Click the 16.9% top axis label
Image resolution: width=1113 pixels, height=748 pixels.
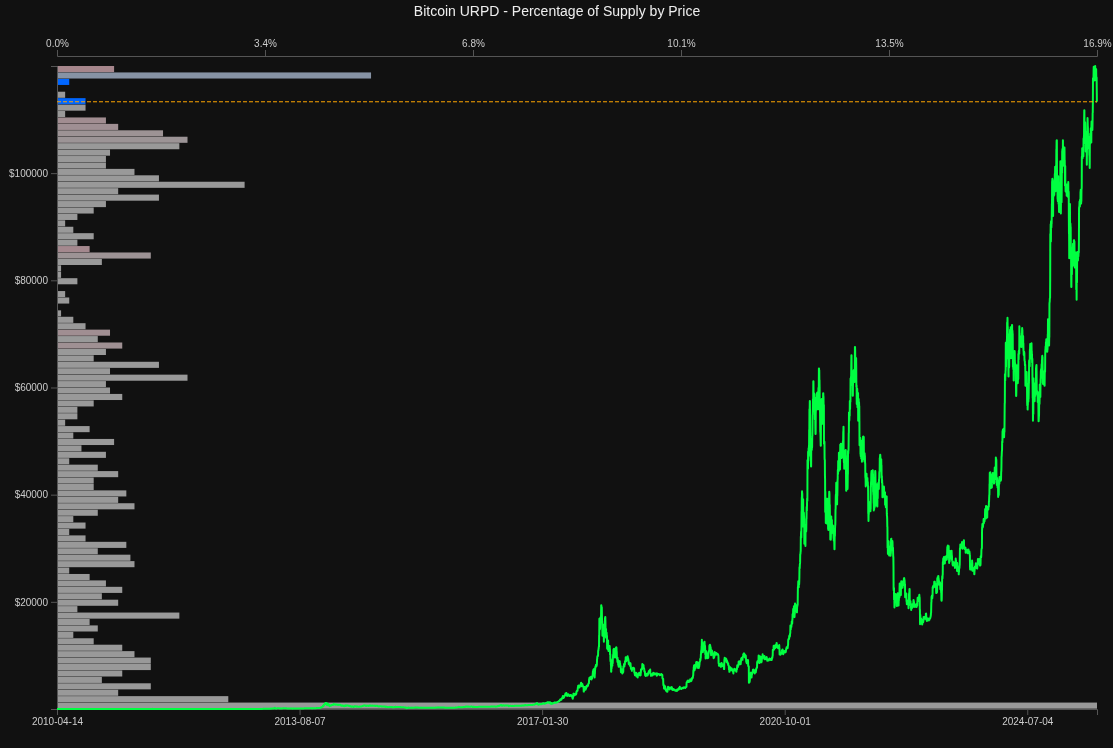pyautogui.click(x=1097, y=43)
